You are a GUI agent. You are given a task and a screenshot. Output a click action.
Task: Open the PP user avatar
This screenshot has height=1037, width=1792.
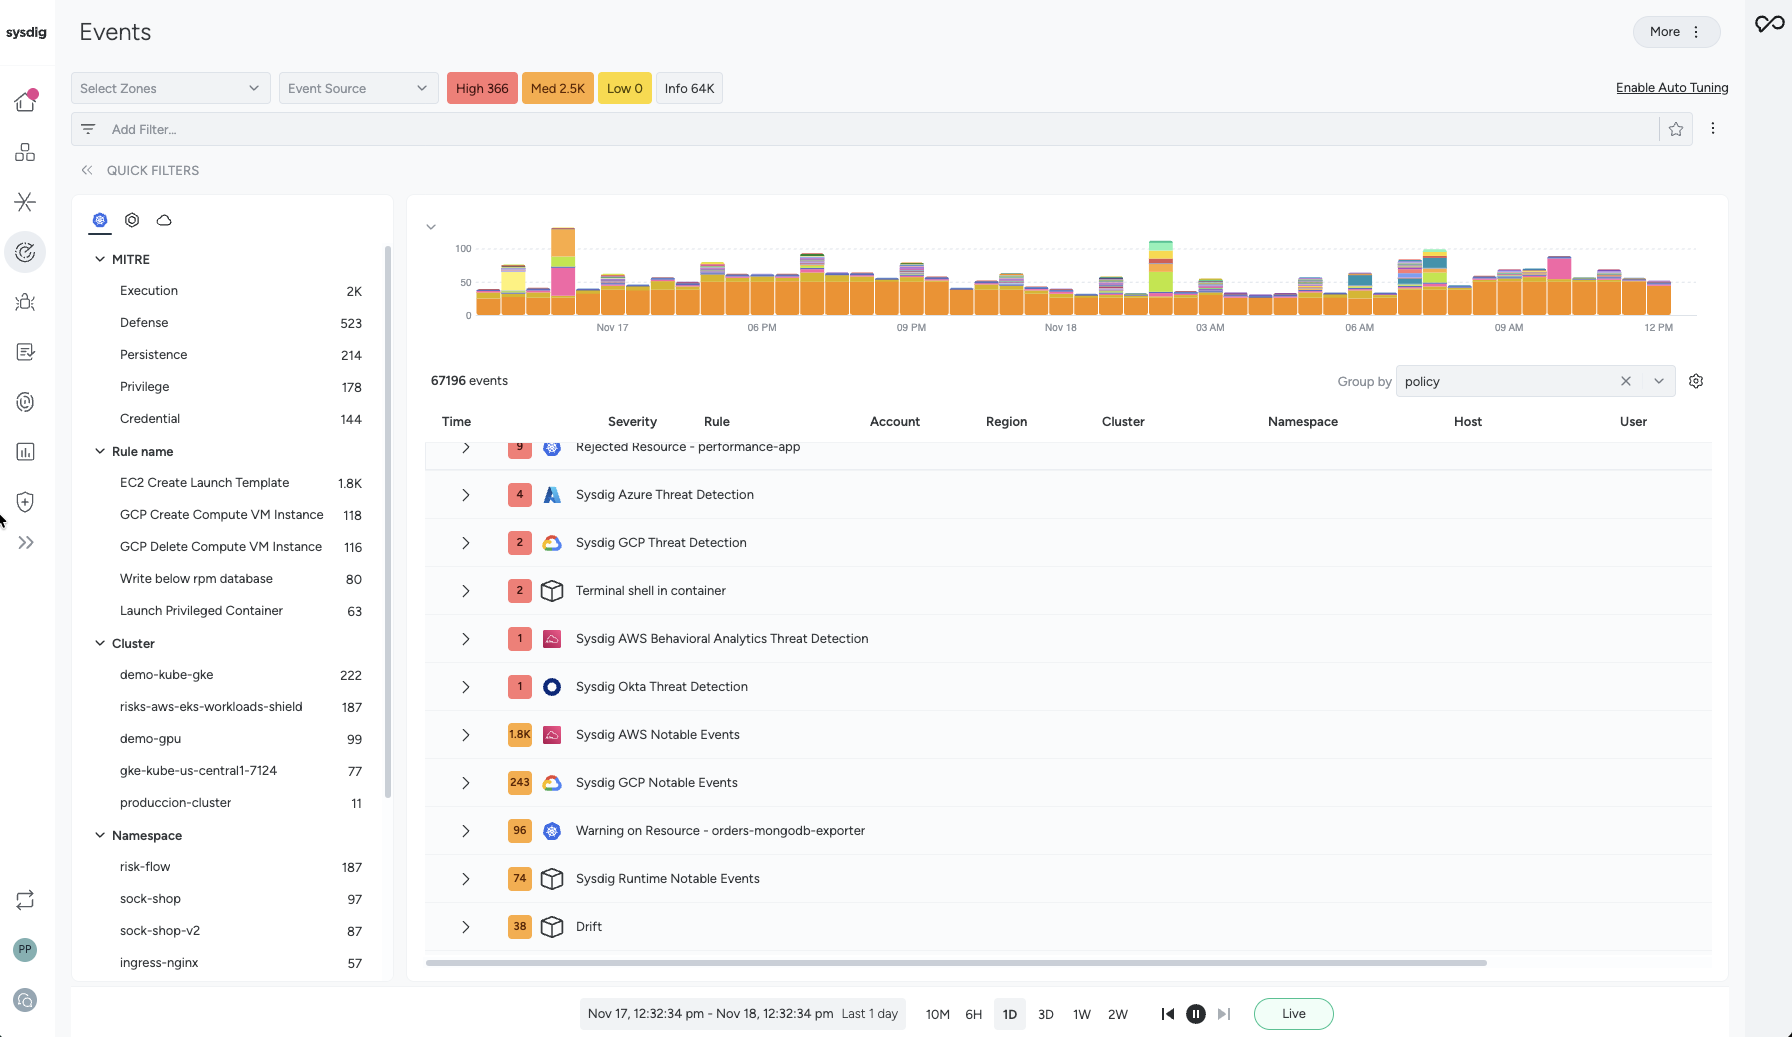(x=25, y=950)
